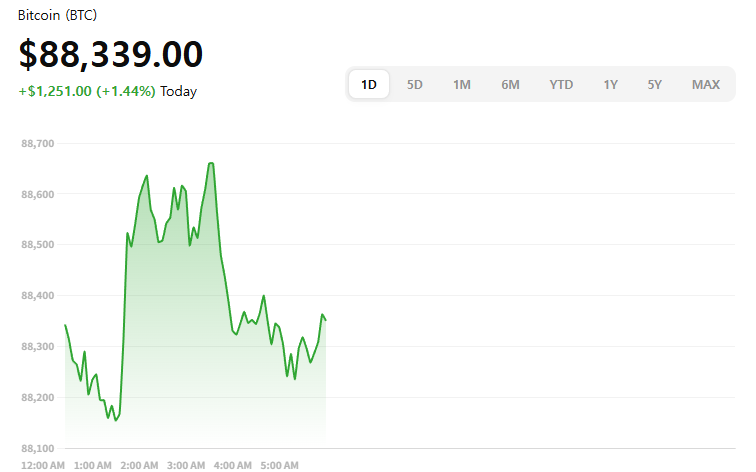Switch chart to 1Y view
Viewport: 756px width, 472px height.
click(x=610, y=85)
